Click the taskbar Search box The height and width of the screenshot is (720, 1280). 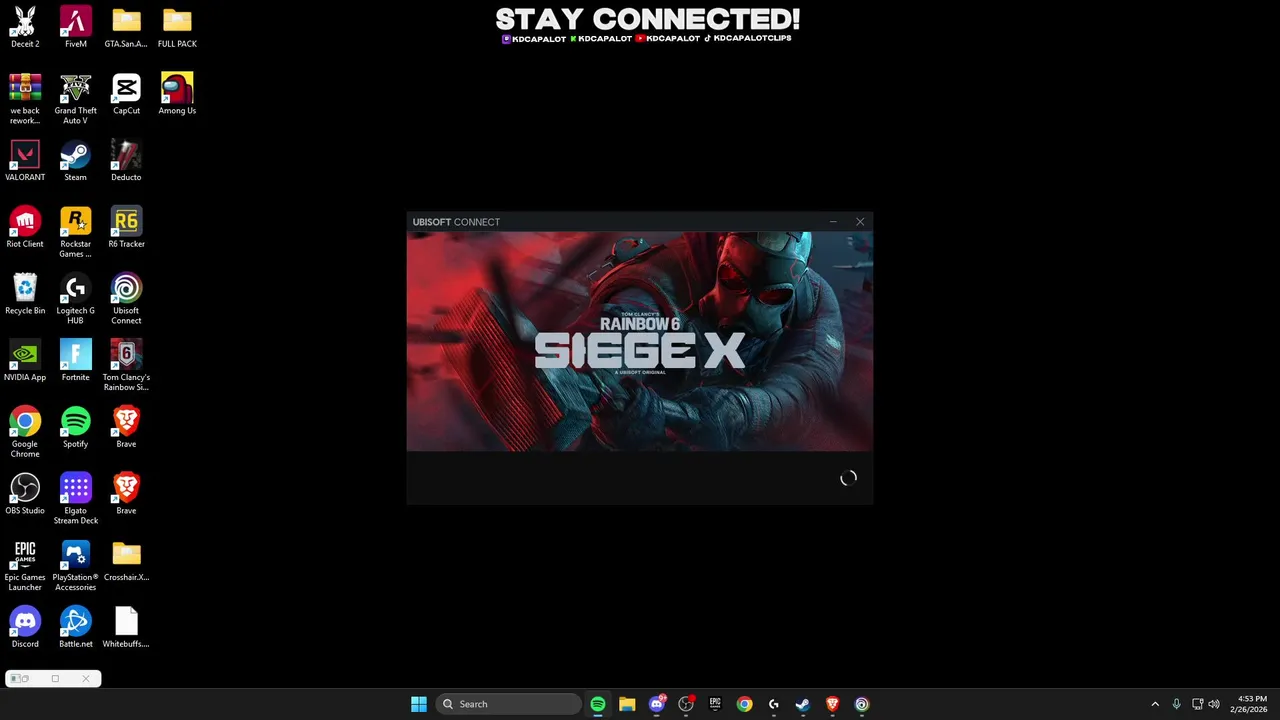point(508,704)
